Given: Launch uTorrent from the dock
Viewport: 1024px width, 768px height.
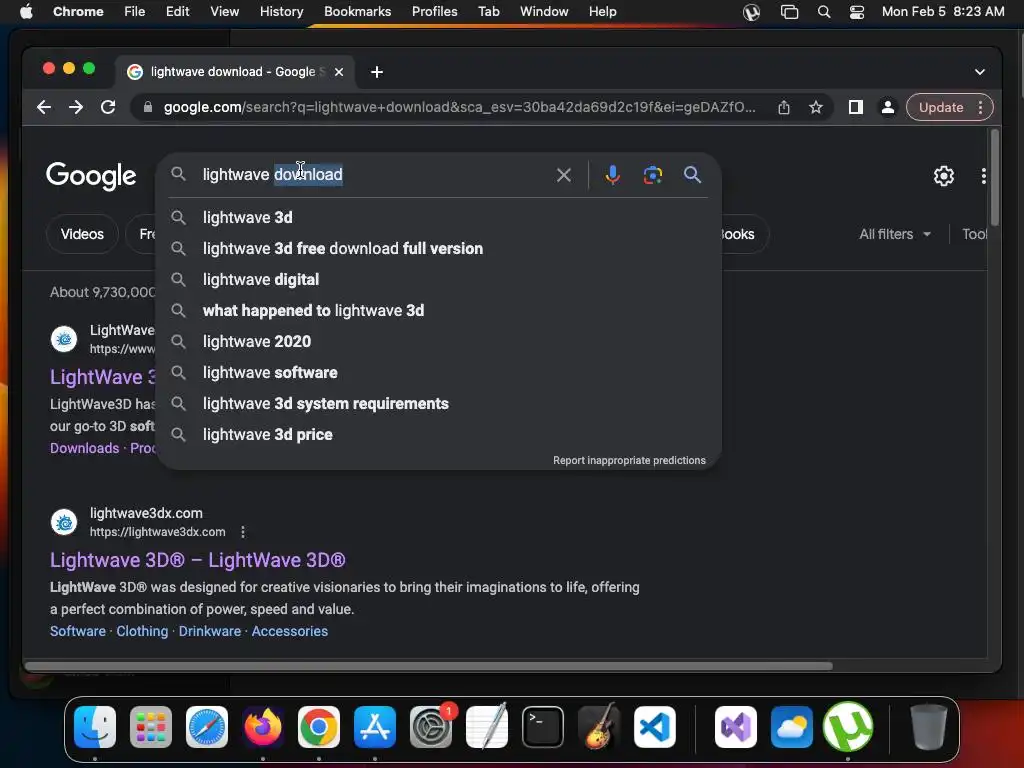Looking at the screenshot, I should coord(848,727).
